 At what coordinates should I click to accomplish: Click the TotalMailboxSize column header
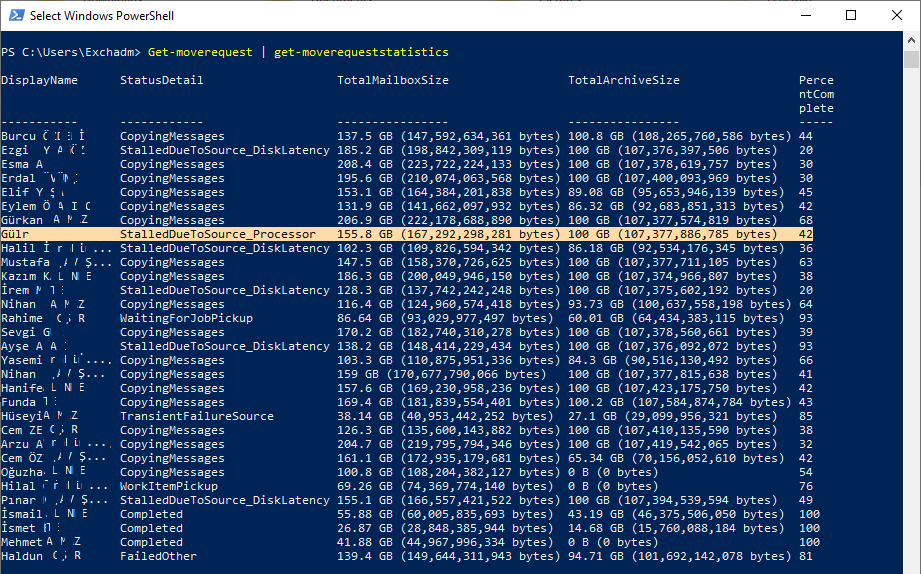point(393,80)
